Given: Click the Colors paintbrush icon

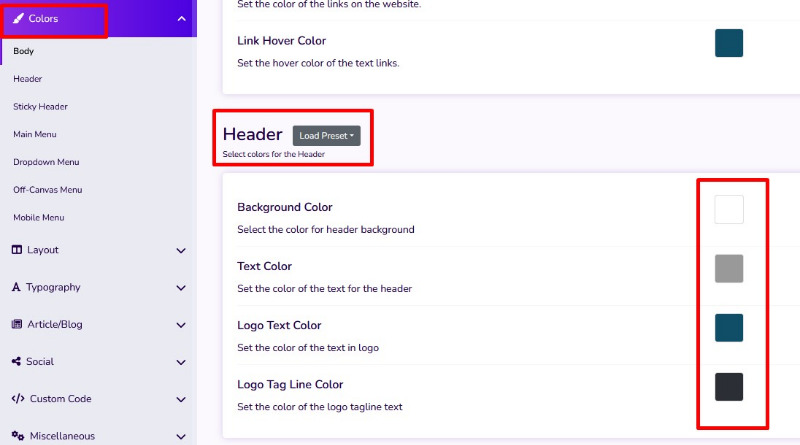Looking at the screenshot, I should pos(18,18).
